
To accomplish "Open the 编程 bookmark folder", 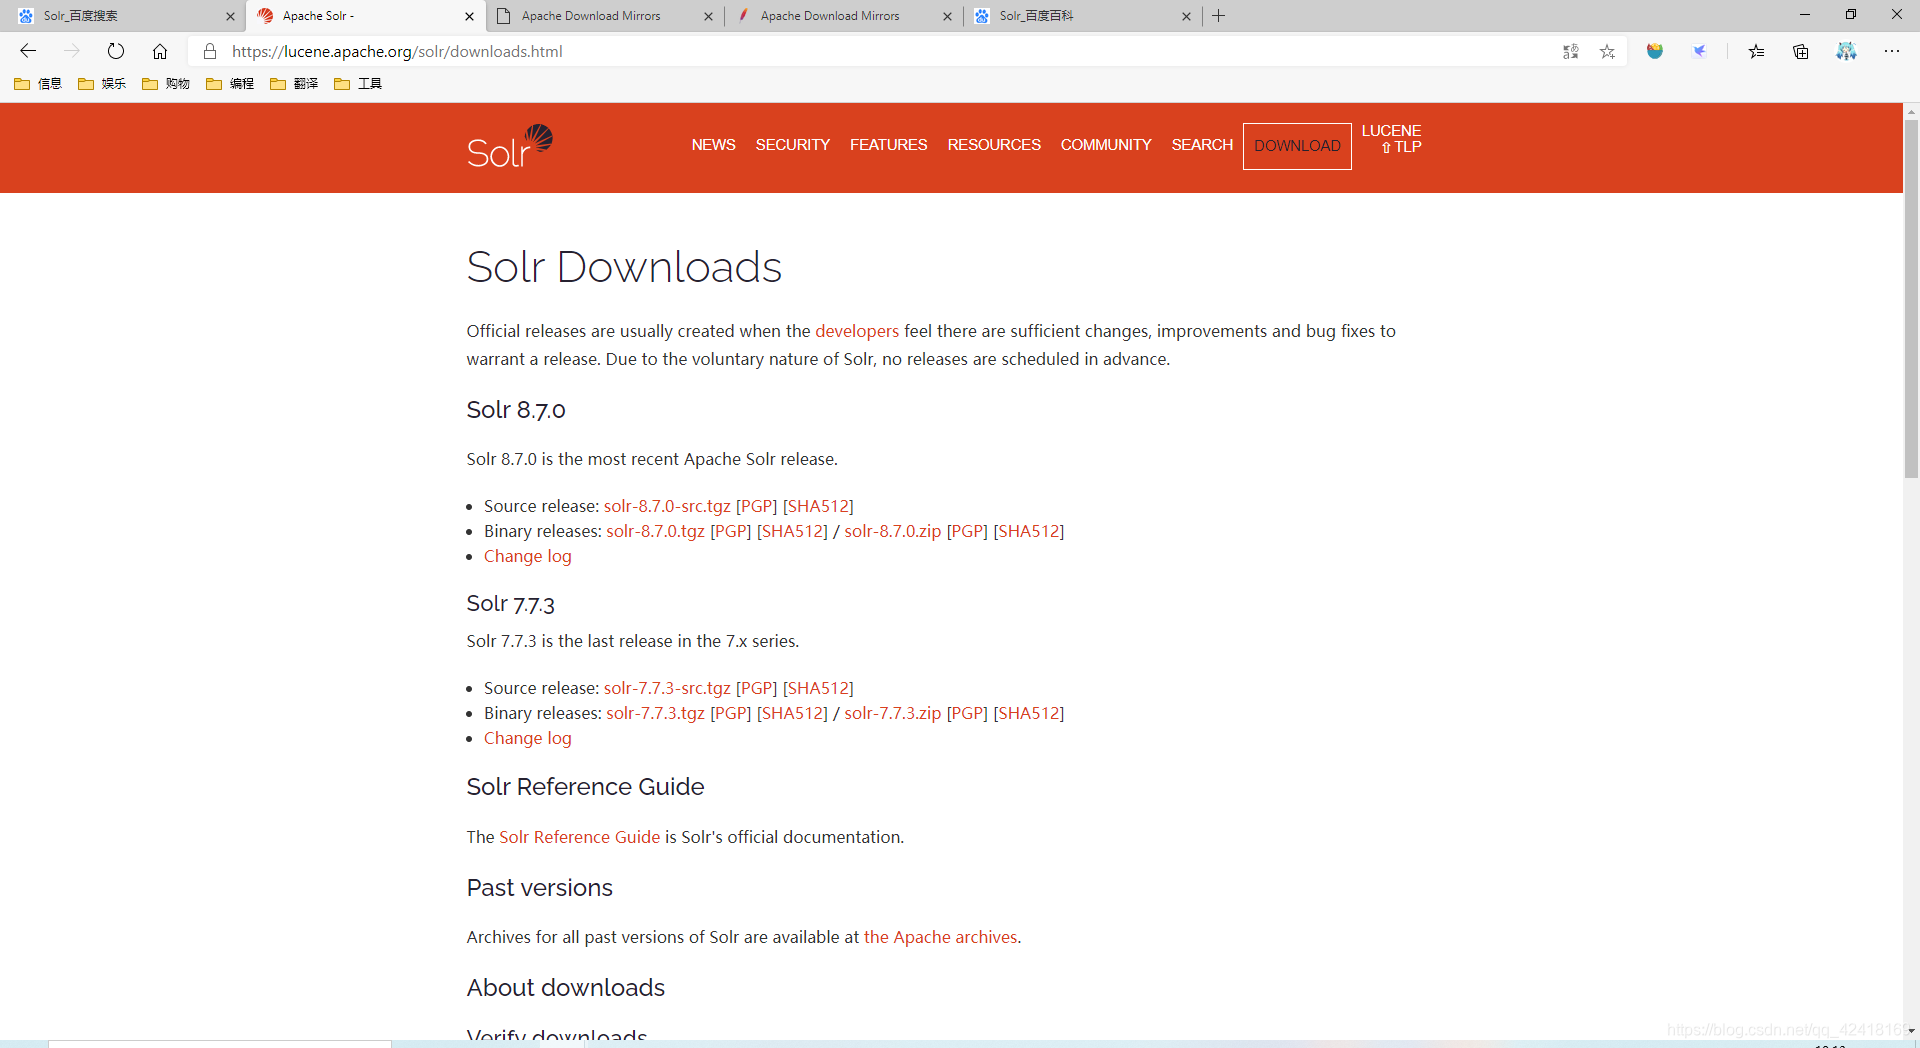I will tap(230, 83).
